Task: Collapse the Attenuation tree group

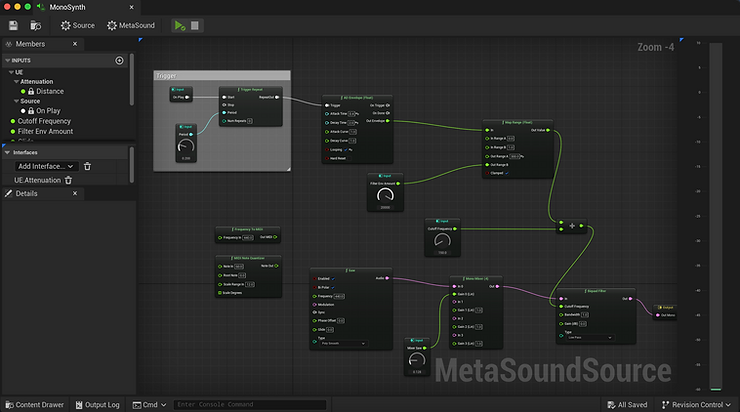Action: (x=17, y=82)
